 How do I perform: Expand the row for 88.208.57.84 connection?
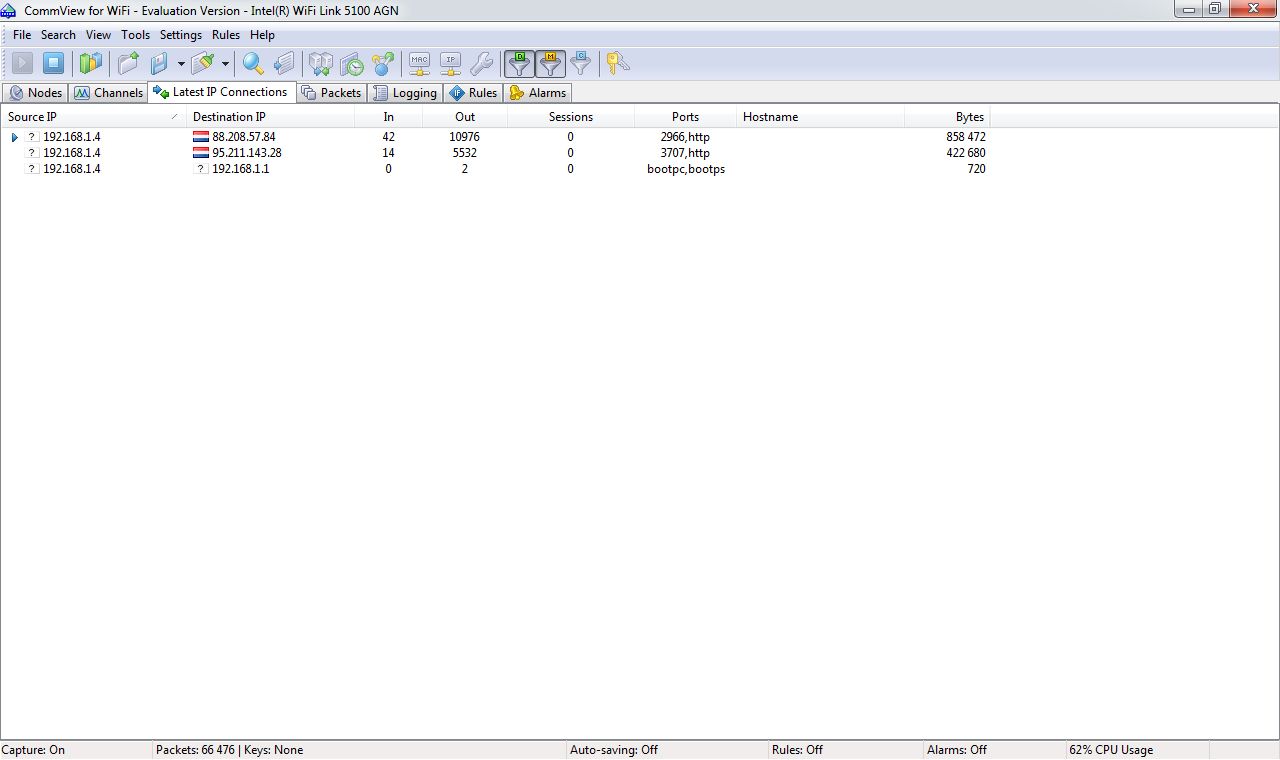(x=14, y=137)
